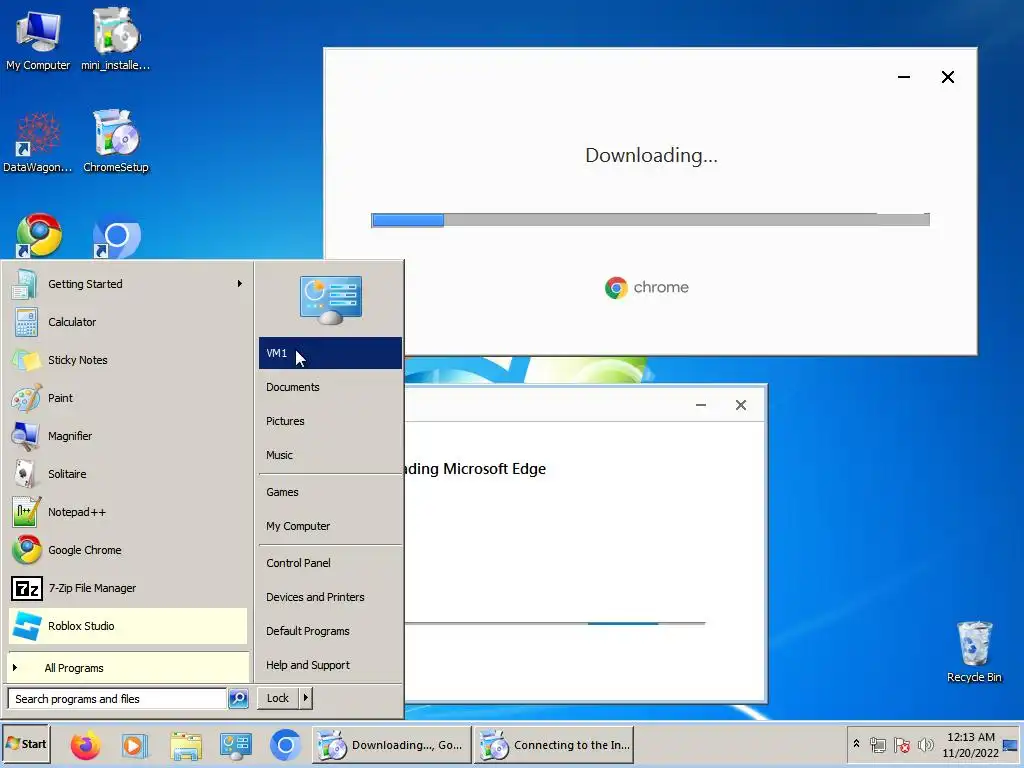Open Recycle Bin on desktop

pos(974,652)
